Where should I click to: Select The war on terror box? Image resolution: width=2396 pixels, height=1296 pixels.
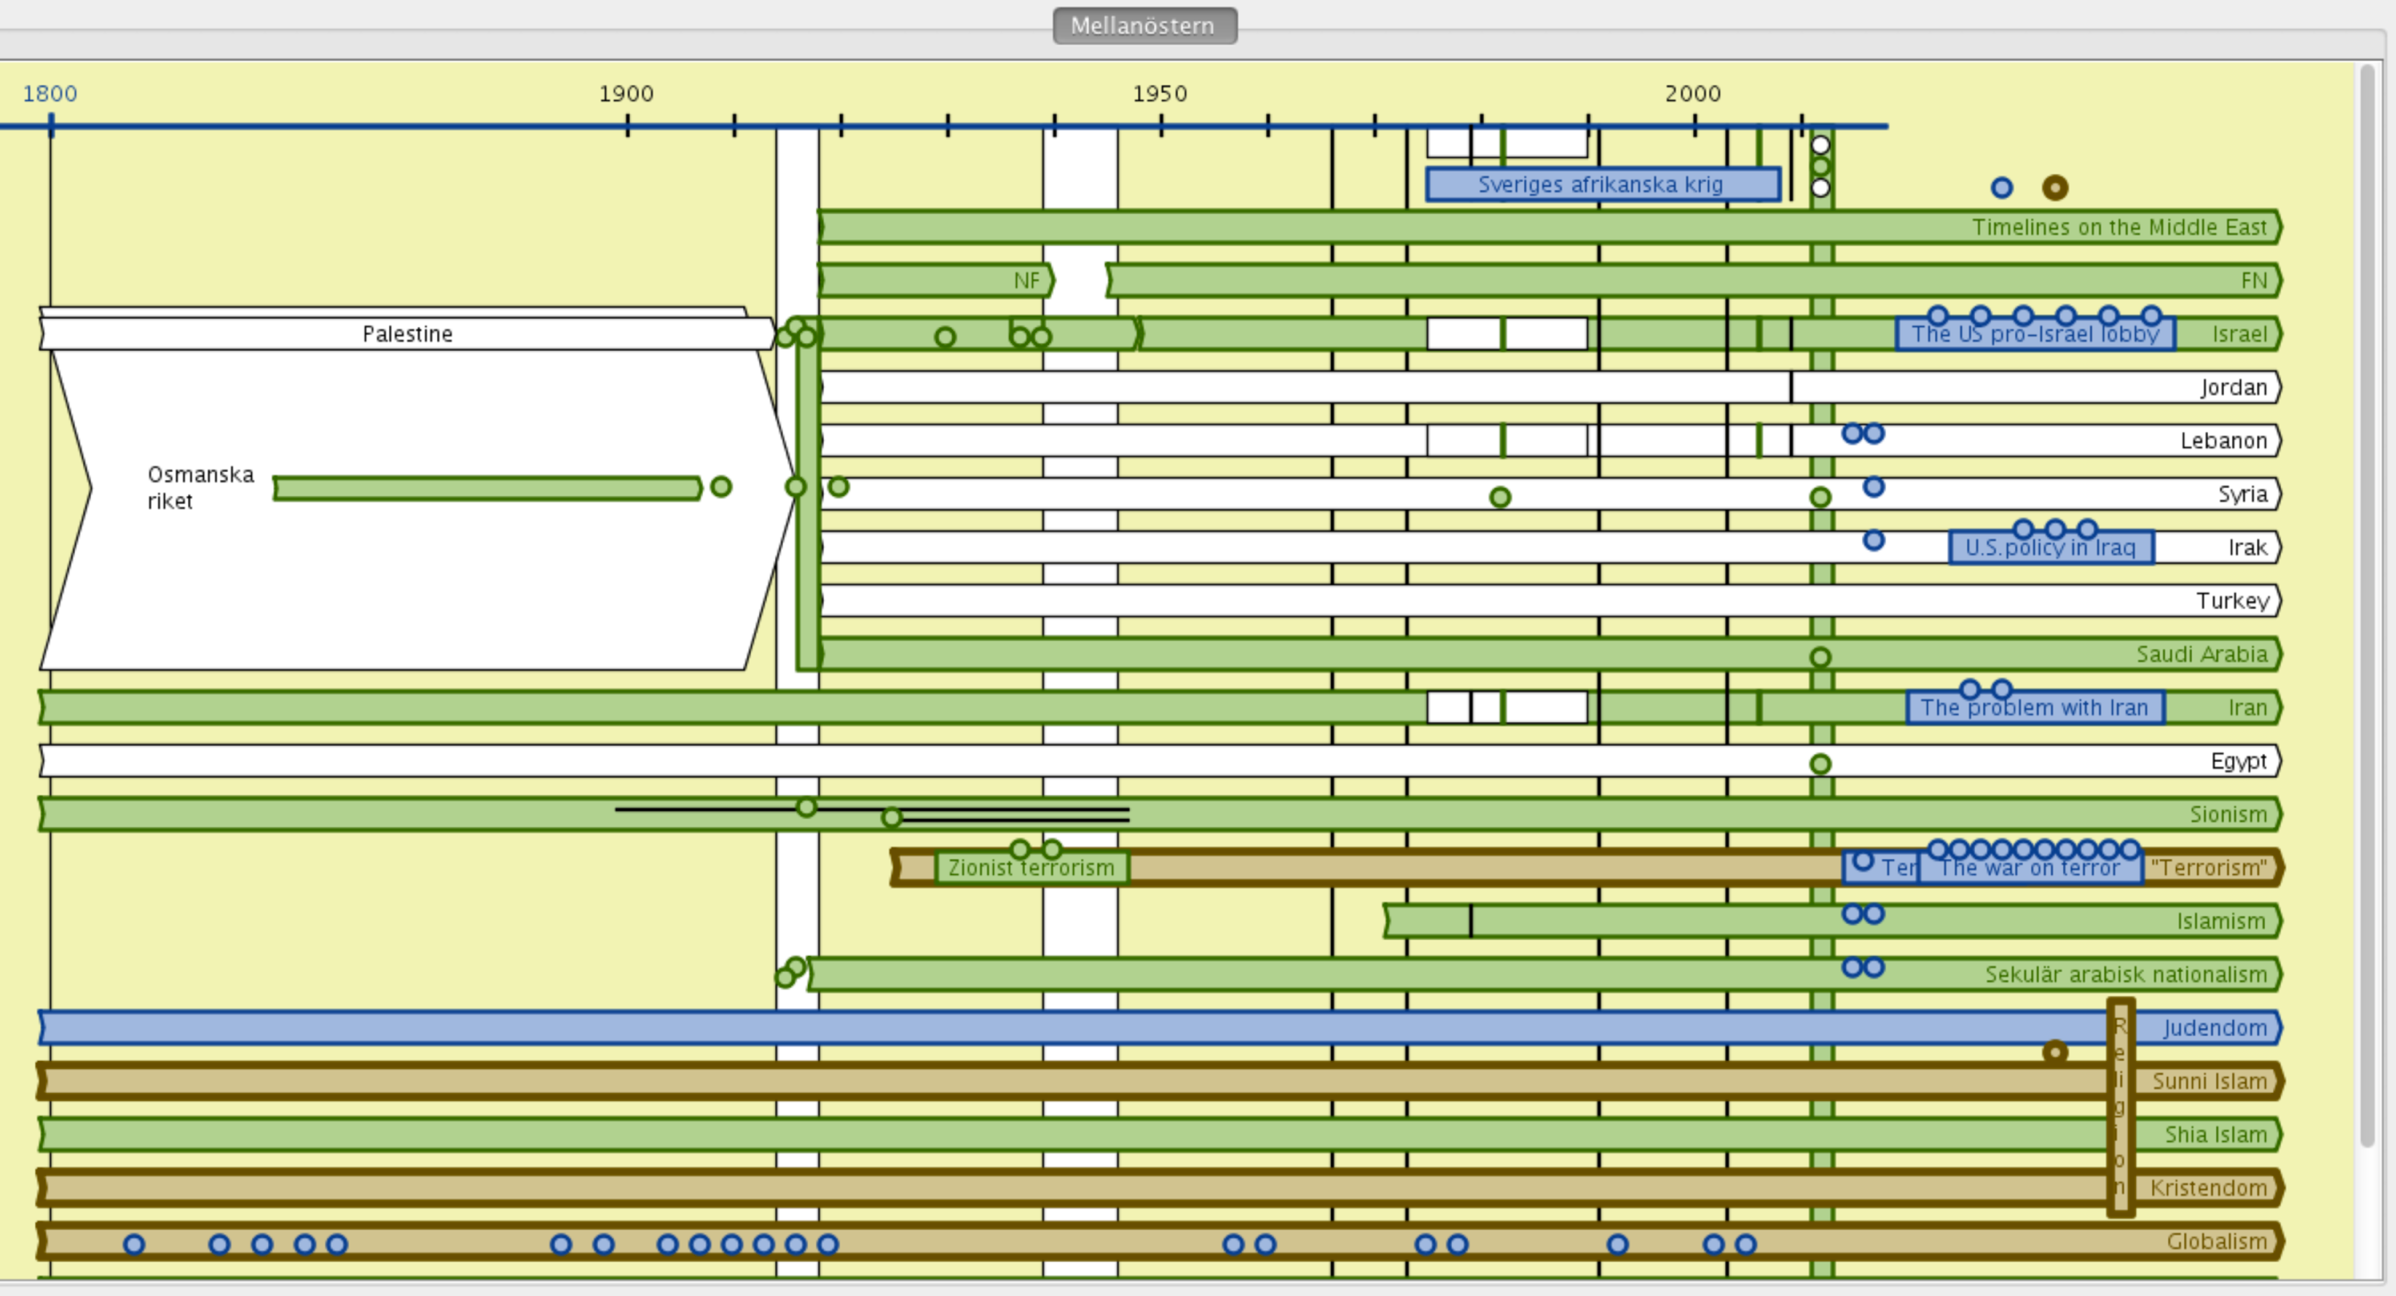(x=2030, y=869)
